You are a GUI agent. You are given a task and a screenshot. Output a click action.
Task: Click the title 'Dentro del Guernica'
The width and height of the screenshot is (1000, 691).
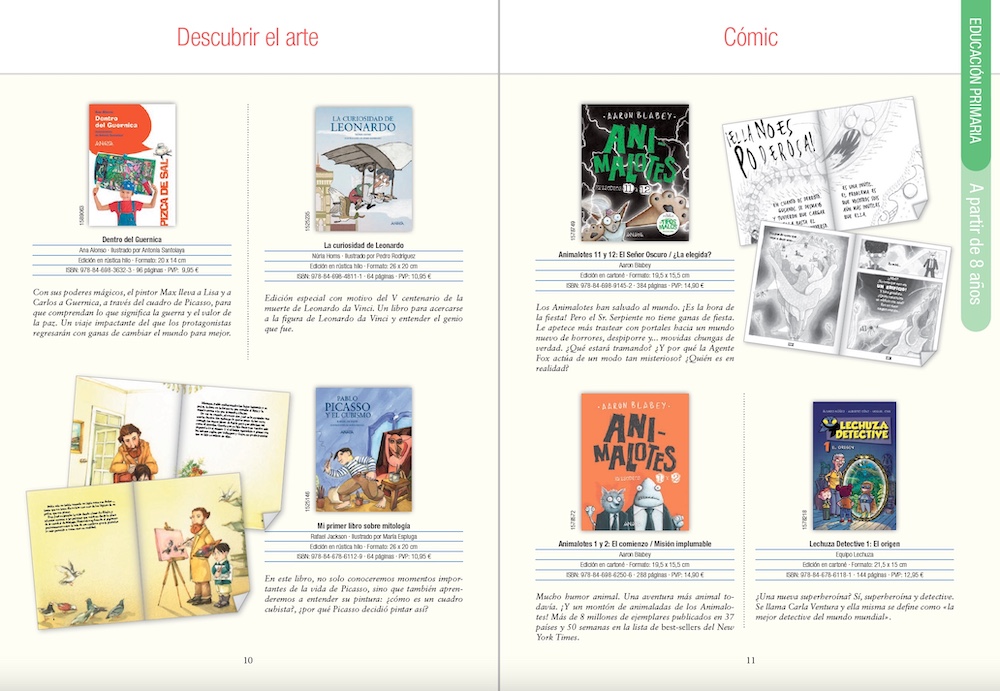(x=132, y=240)
